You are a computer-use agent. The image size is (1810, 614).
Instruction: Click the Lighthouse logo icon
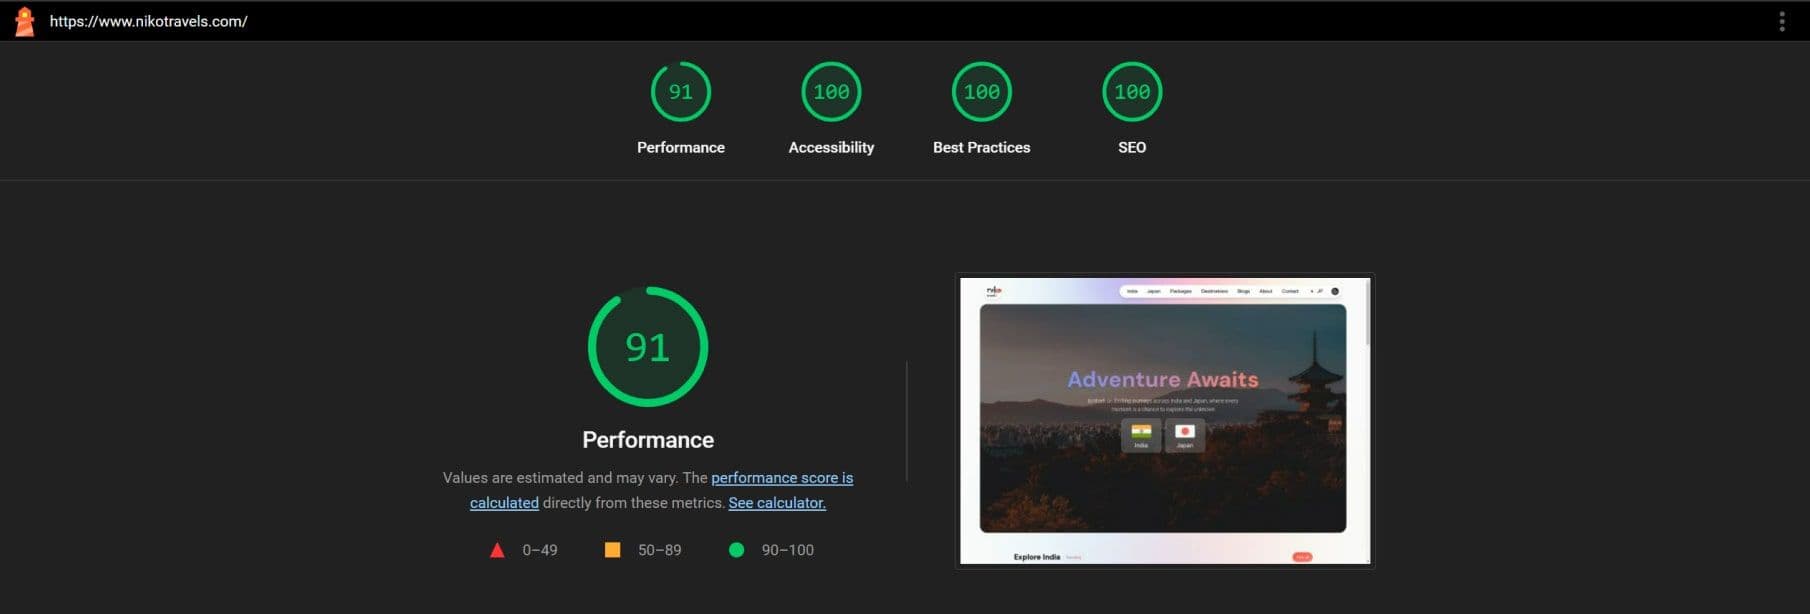tap(25, 21)
